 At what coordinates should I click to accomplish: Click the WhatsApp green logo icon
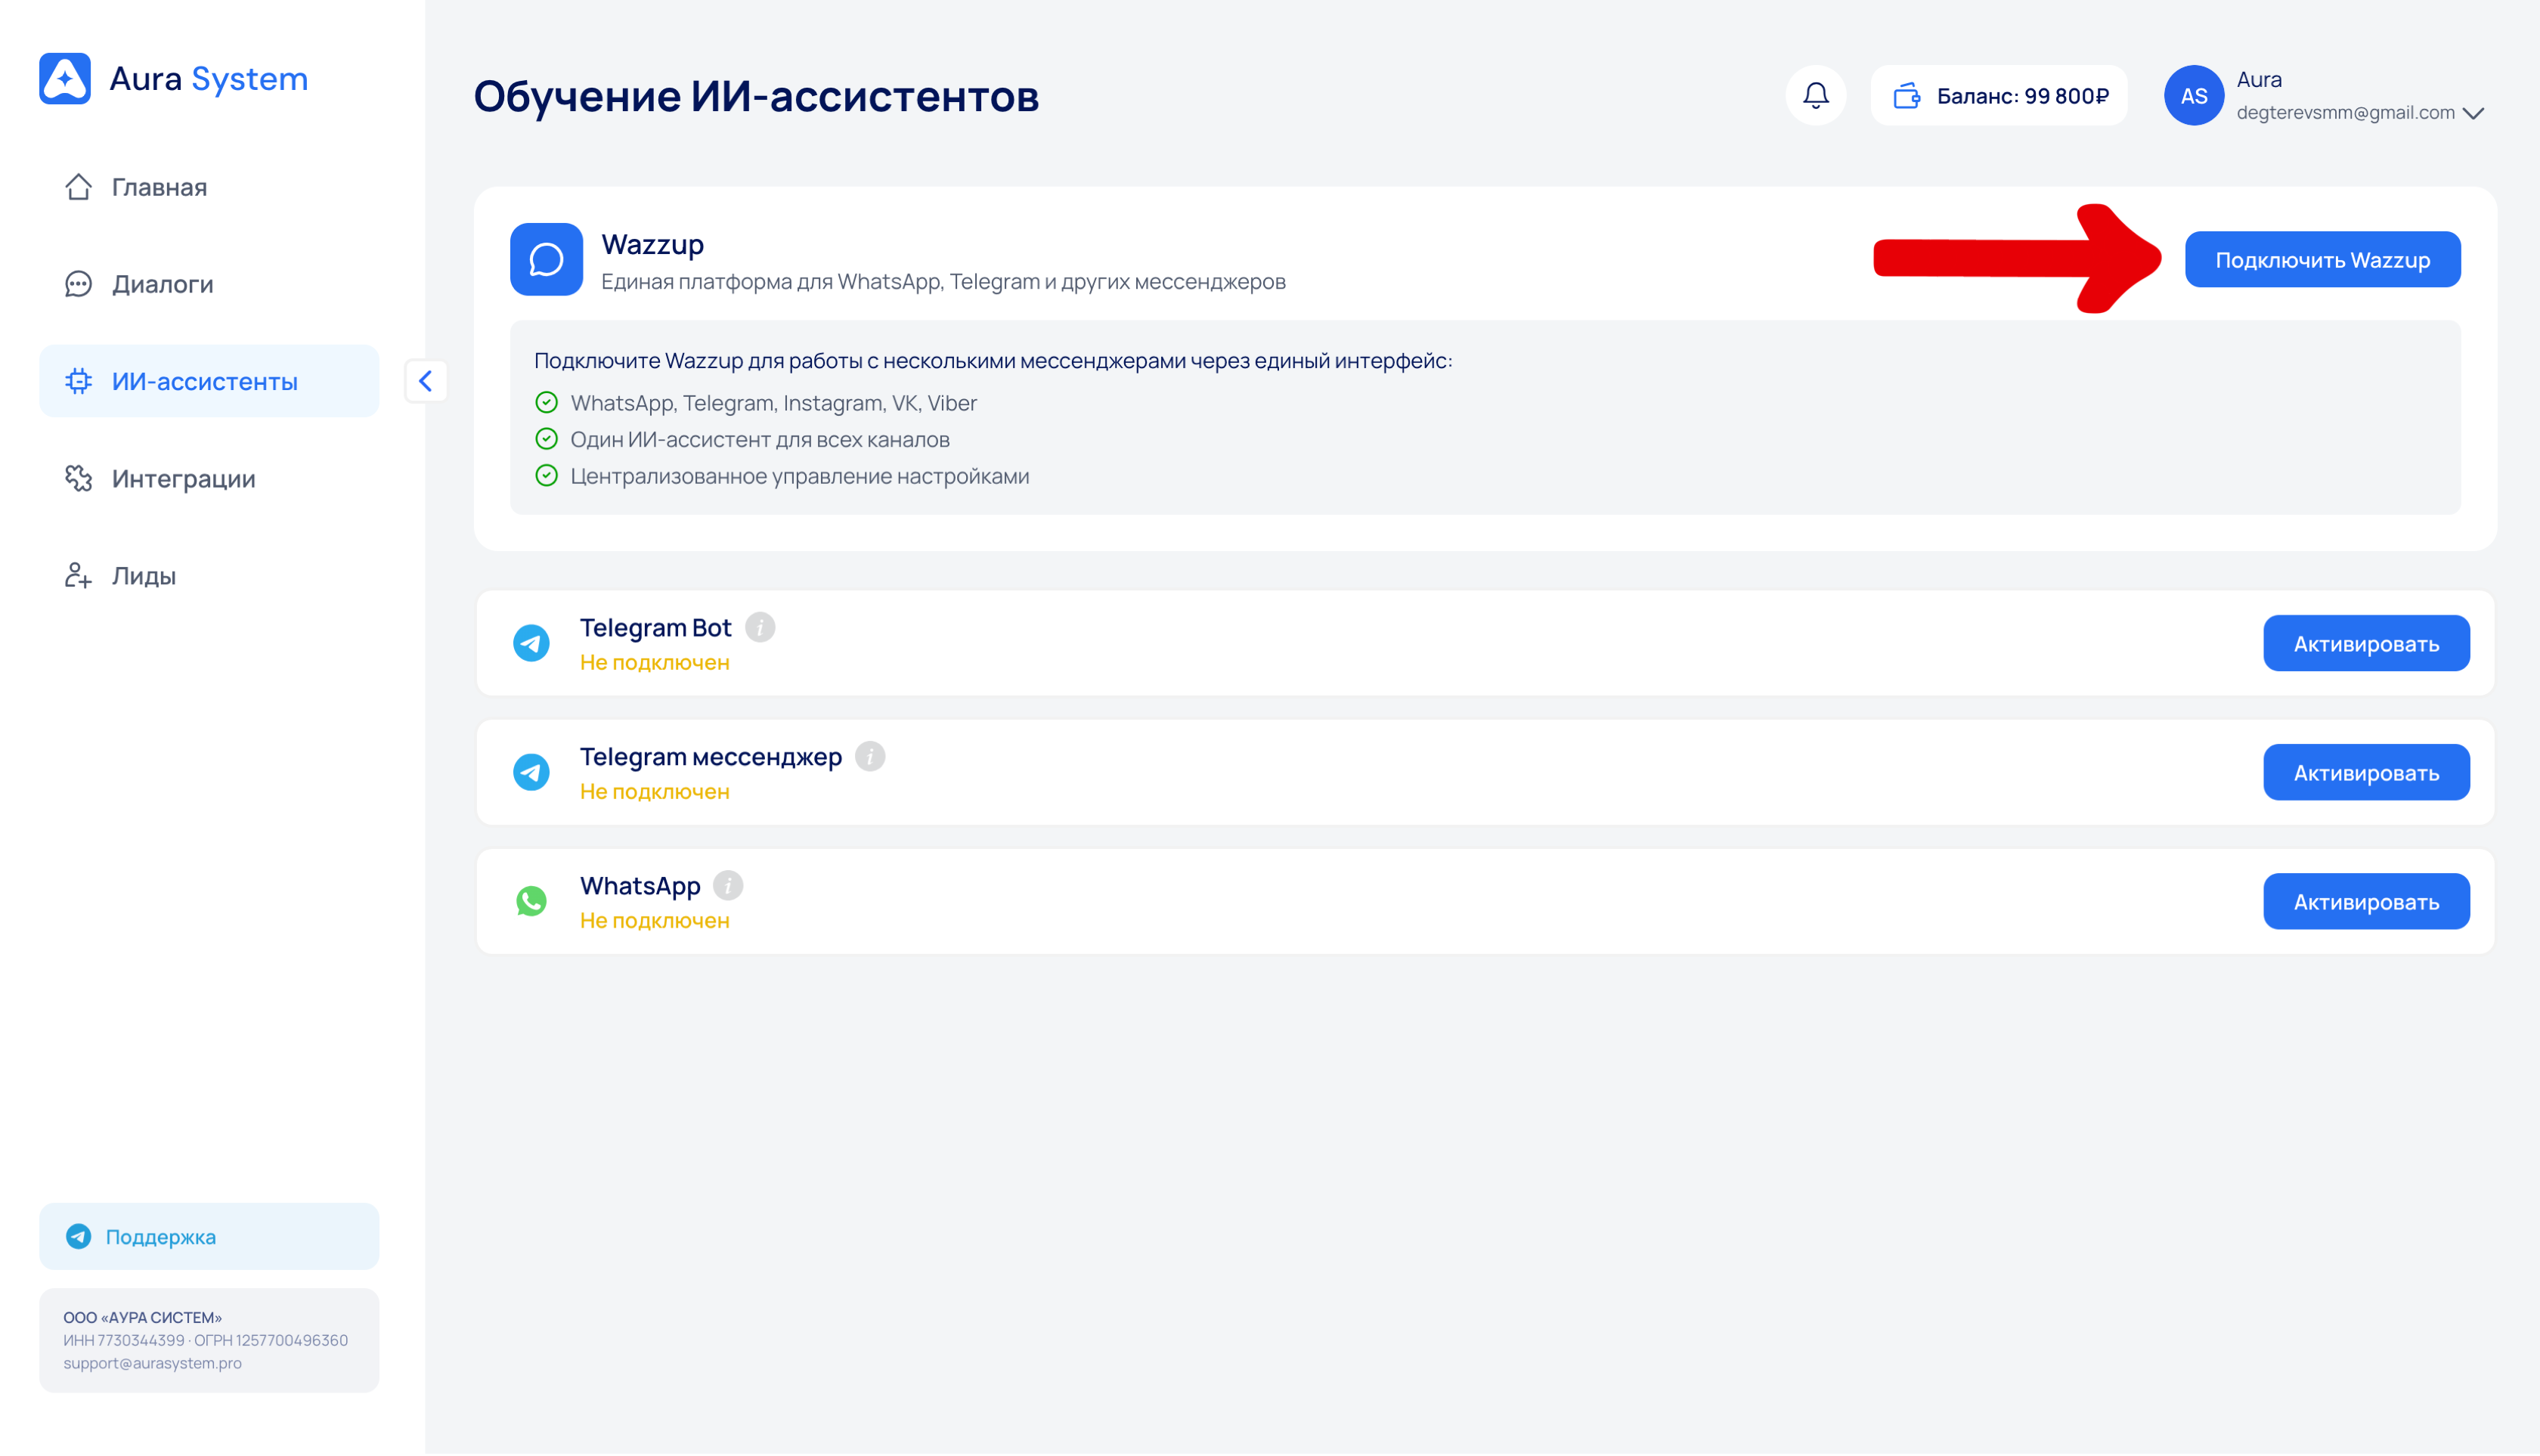(531, 901)
